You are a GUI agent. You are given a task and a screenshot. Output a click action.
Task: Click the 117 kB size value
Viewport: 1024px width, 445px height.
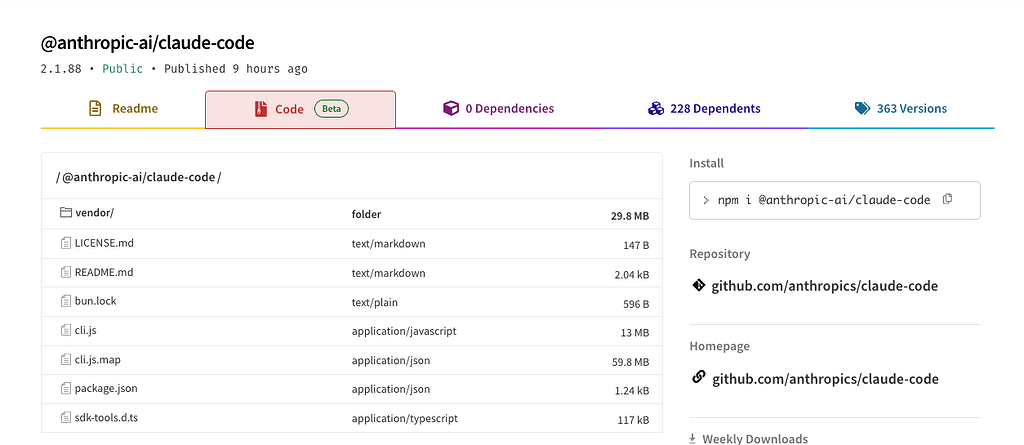633,420
